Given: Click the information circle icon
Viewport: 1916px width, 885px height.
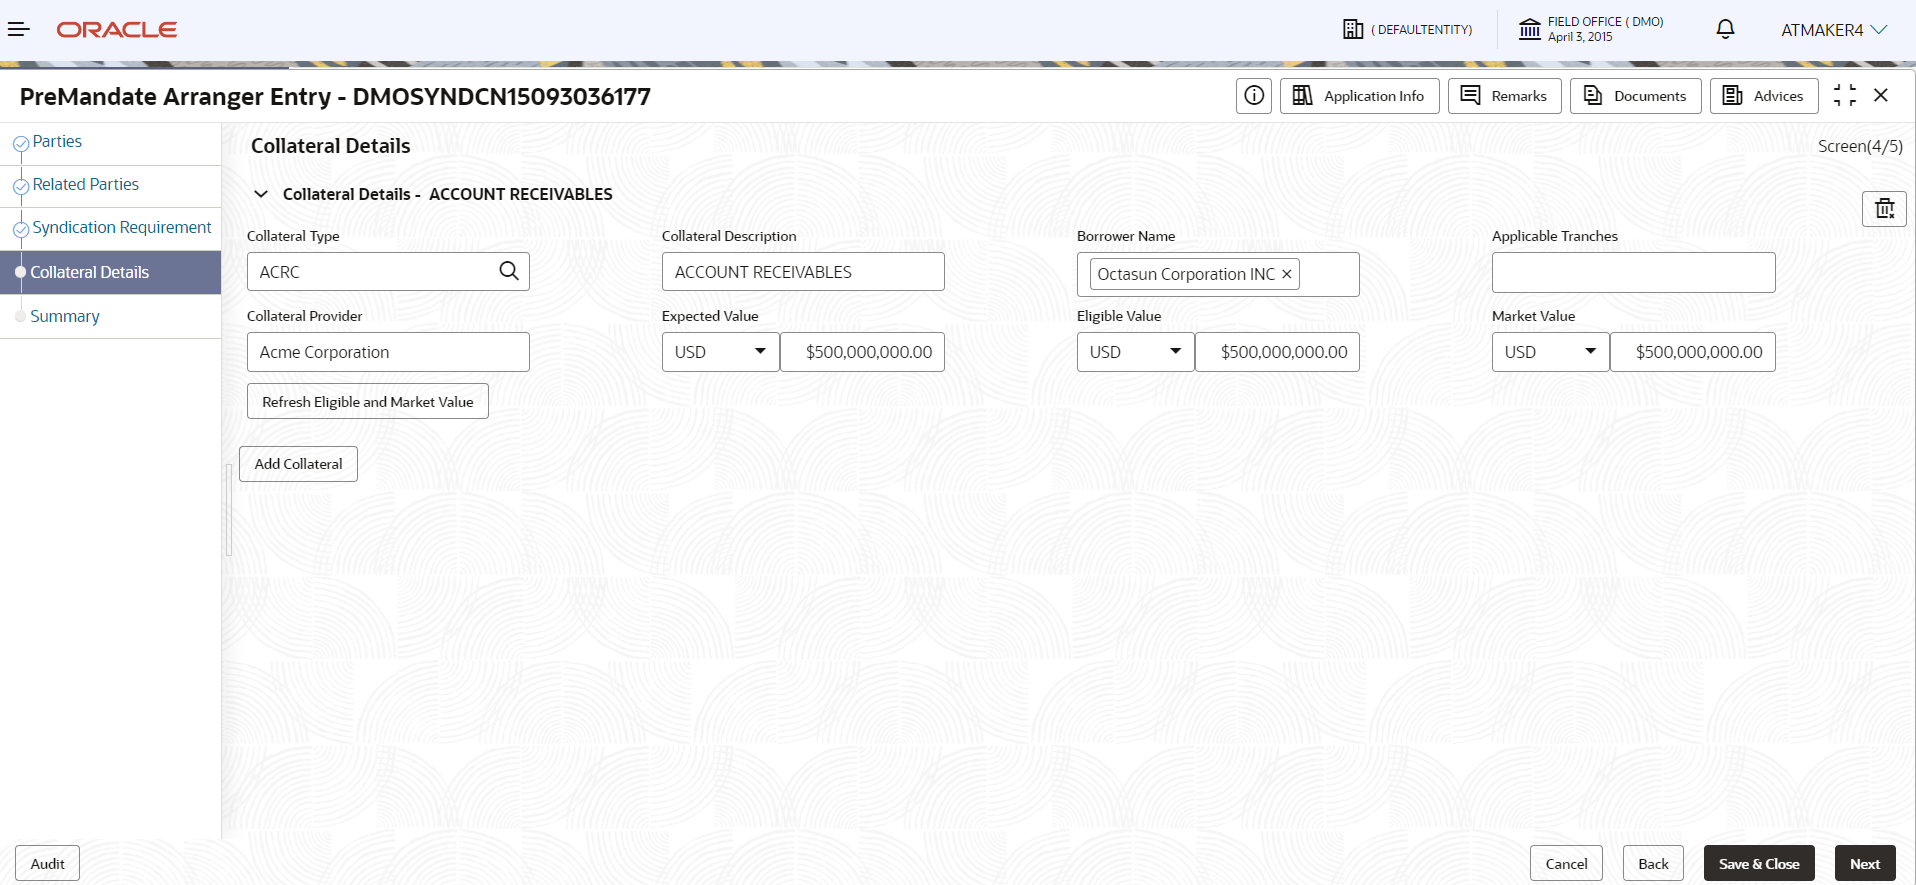Looking at the screenshot, I should pos(1254,96).
